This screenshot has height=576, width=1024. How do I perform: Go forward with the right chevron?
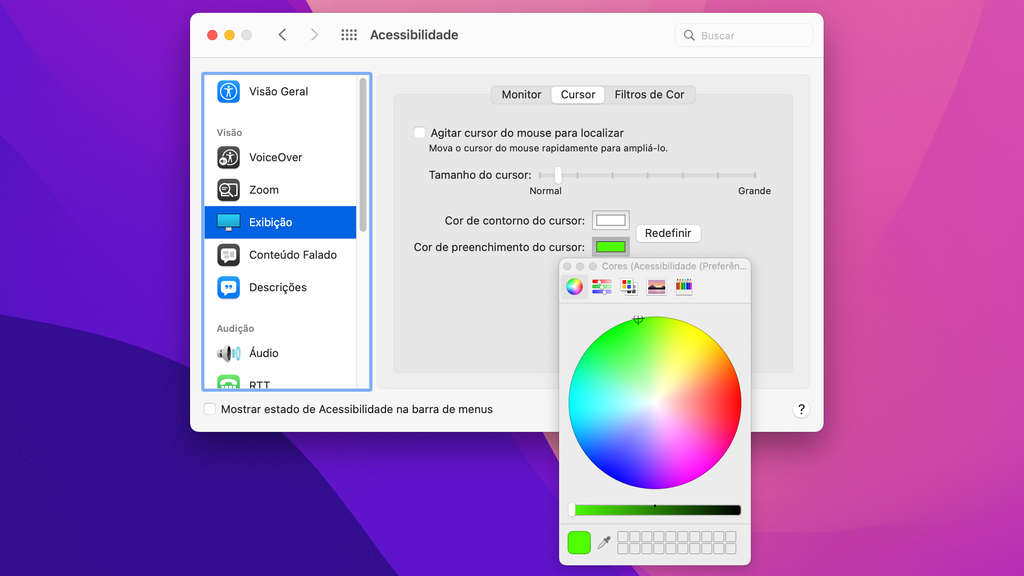[x=314, y=35]
